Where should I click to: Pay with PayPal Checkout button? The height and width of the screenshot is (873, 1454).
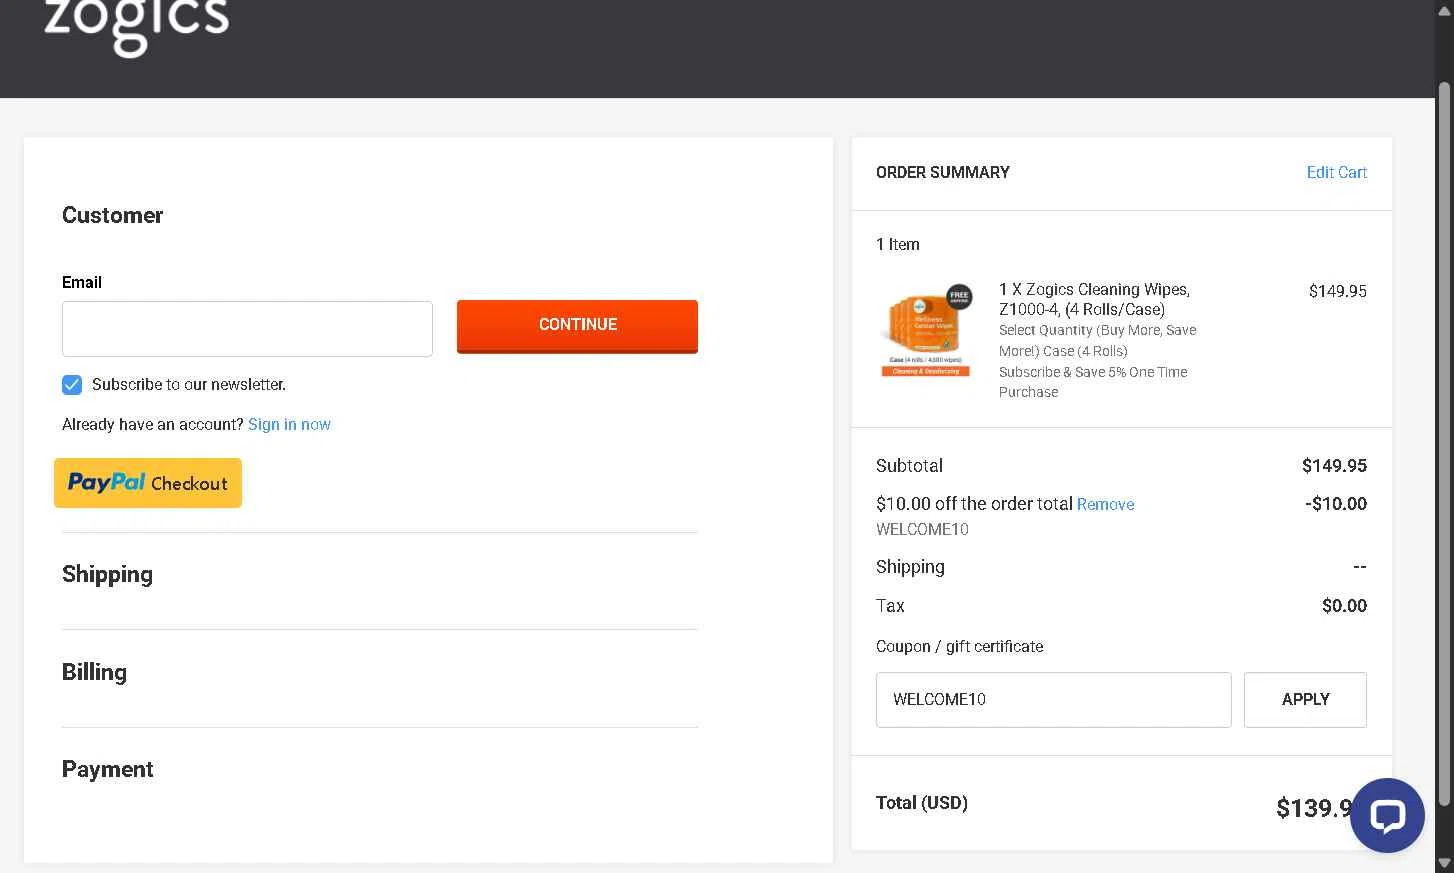[148, 483]
